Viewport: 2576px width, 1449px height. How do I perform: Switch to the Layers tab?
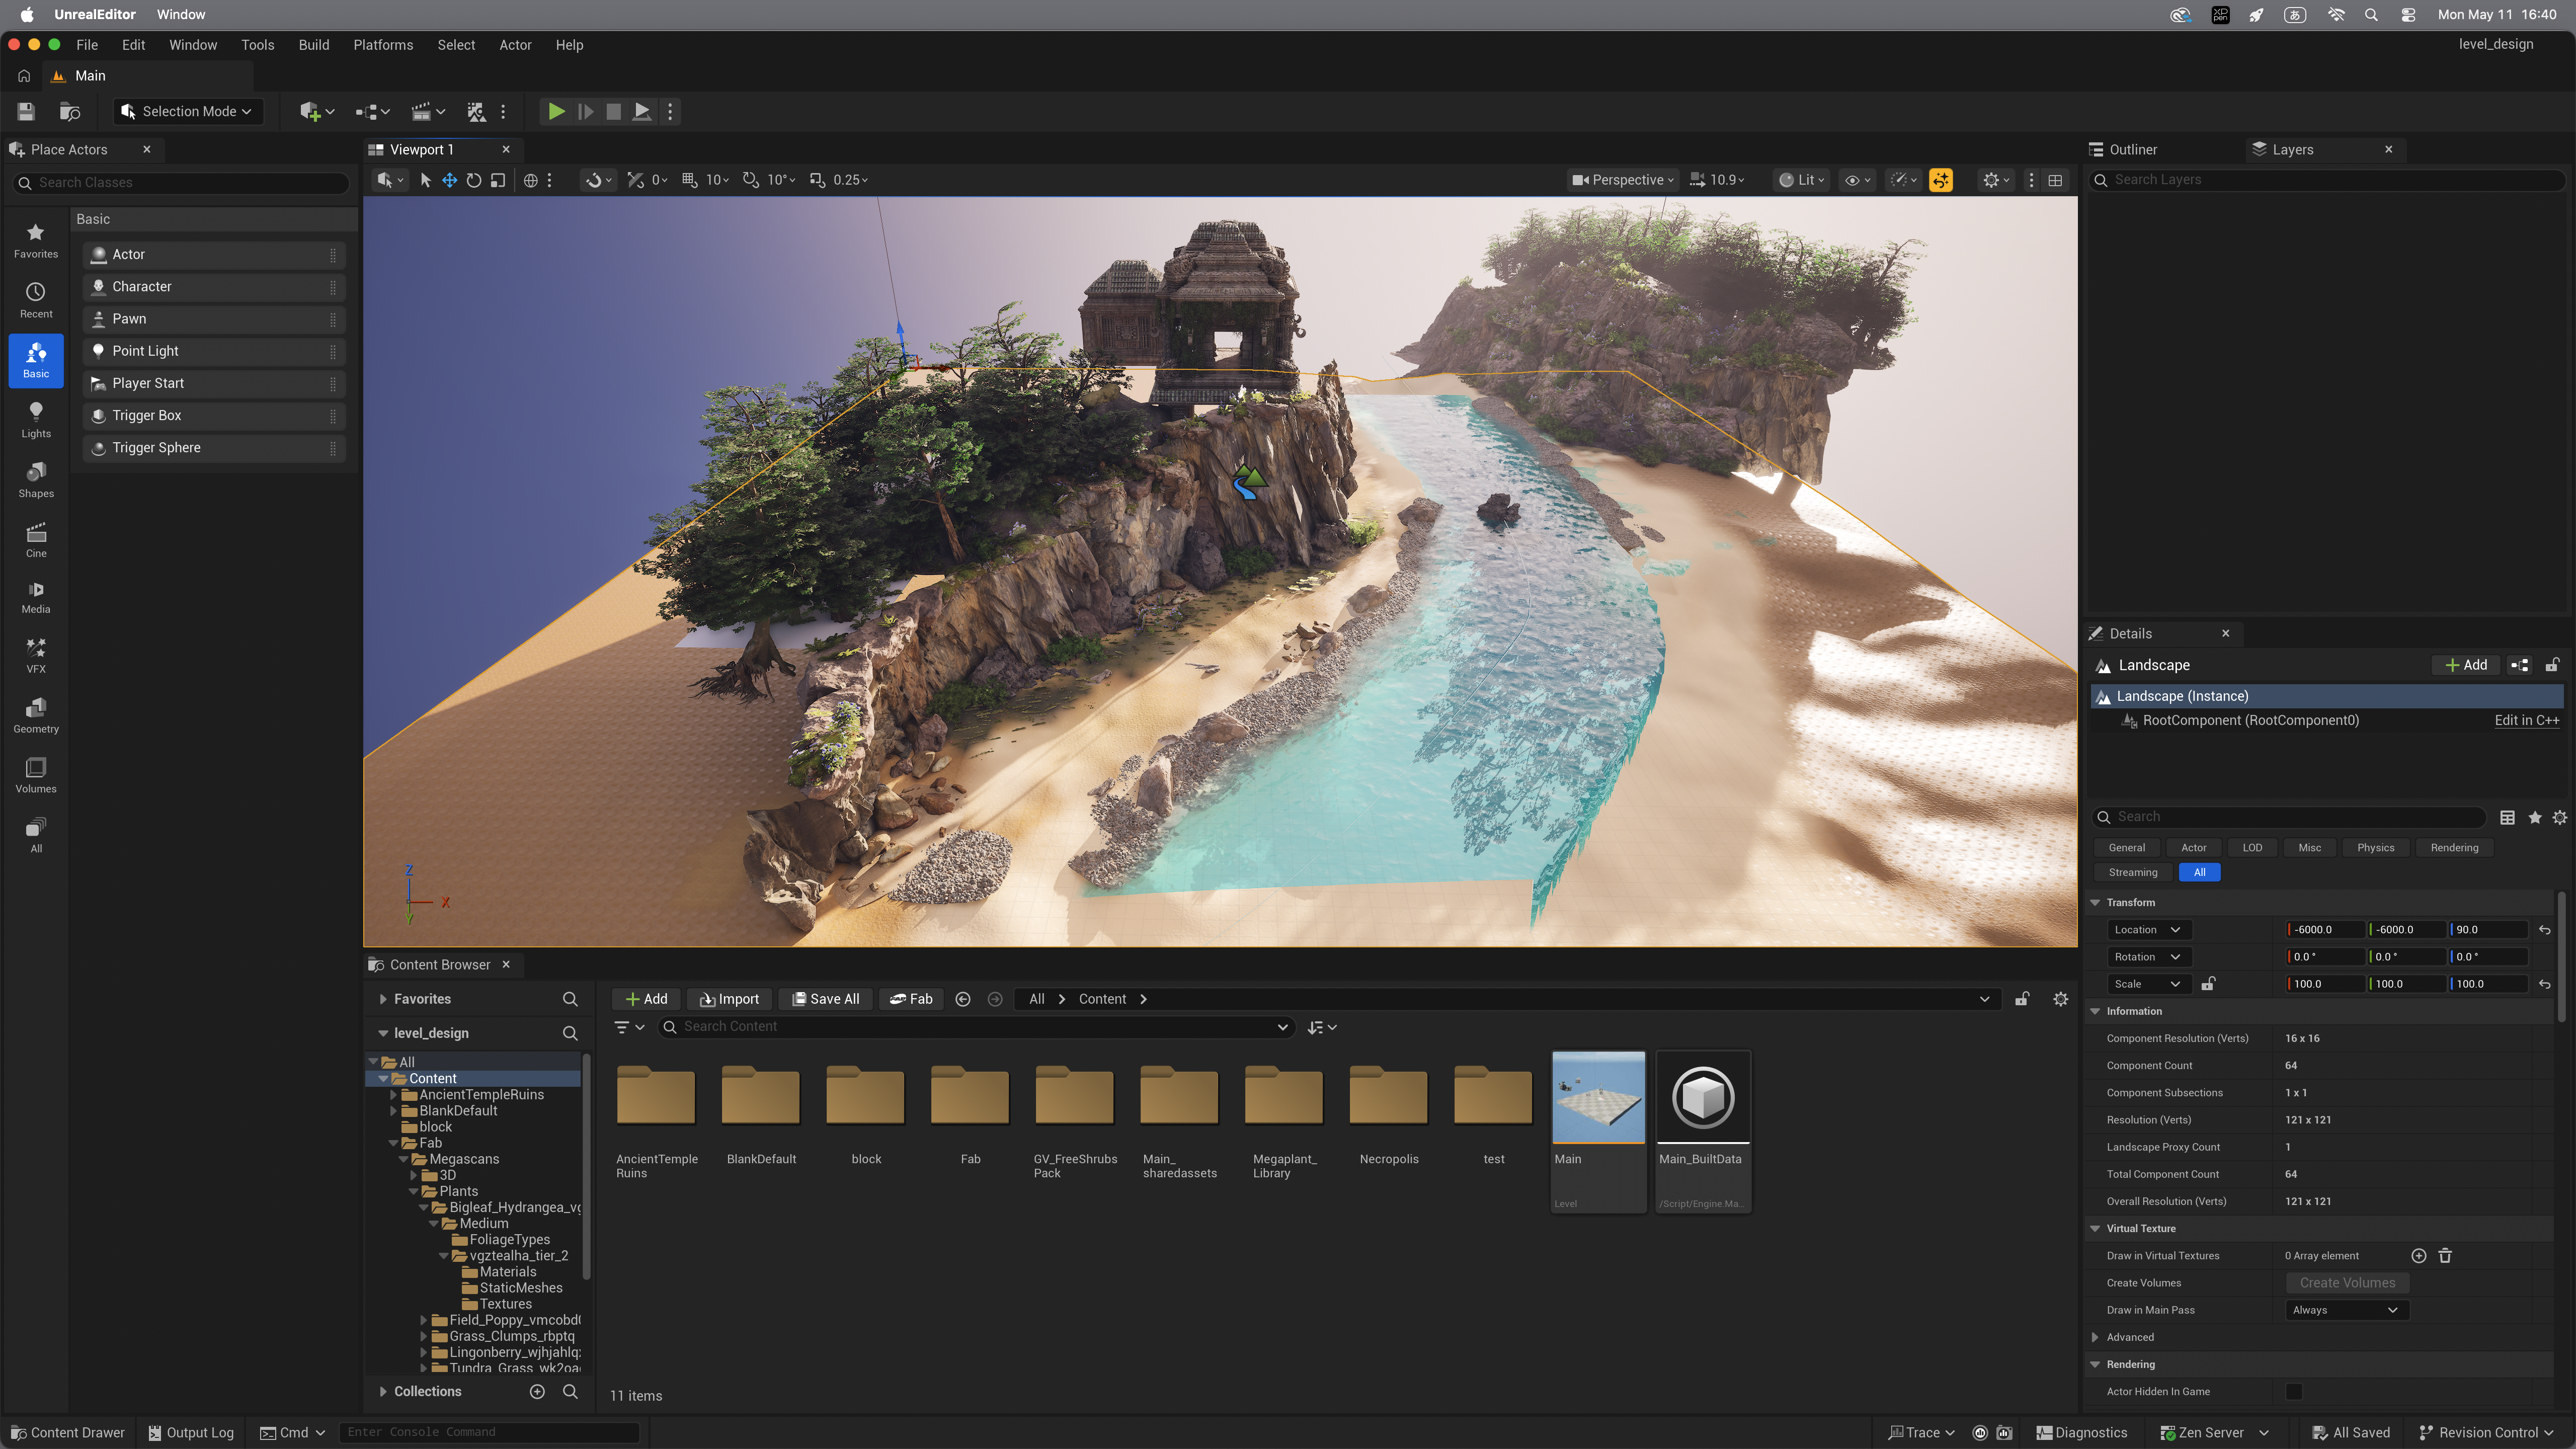point(2292,149)
